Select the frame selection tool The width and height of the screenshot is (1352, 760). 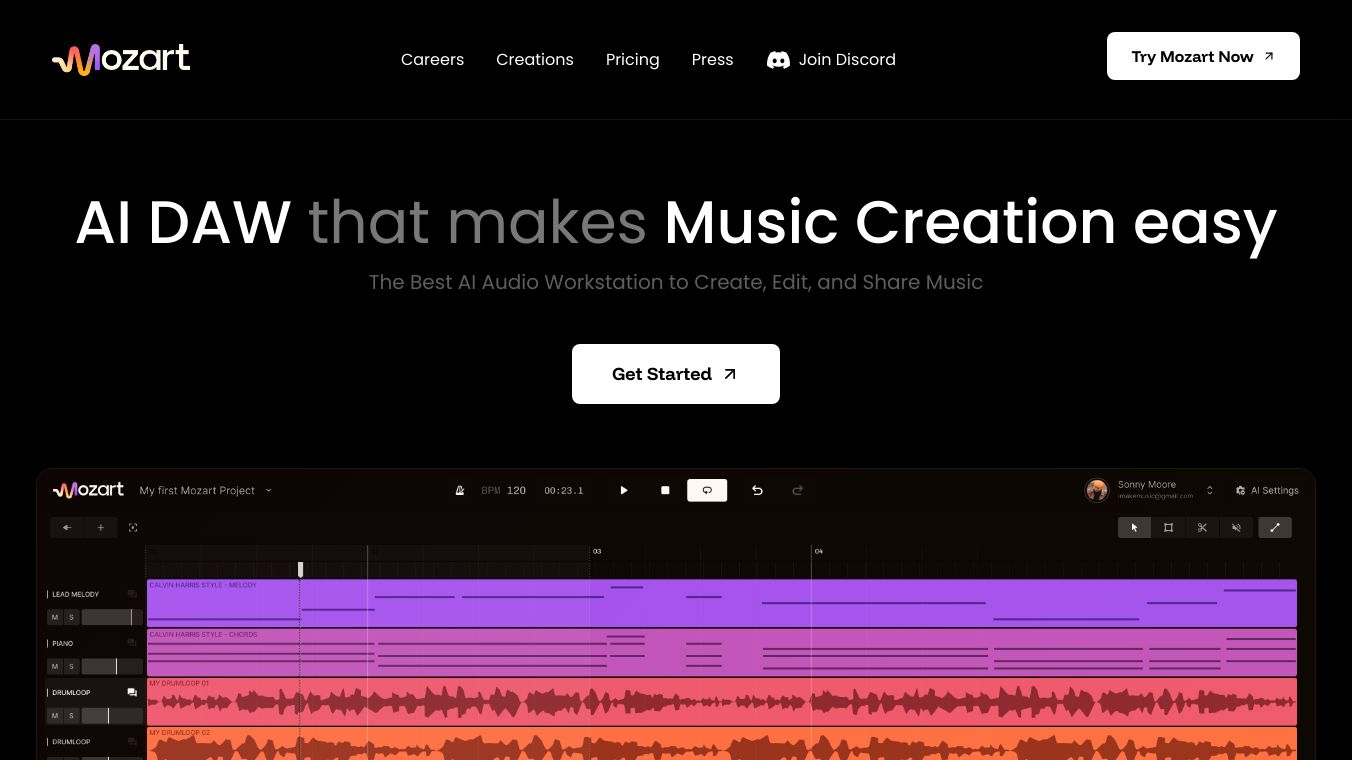[1168, 527]
